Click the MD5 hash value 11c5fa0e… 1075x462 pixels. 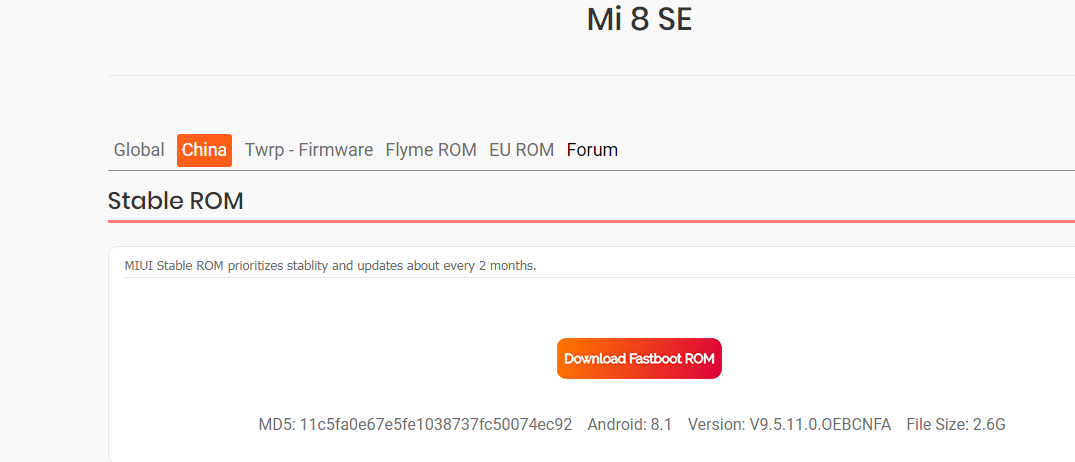(x=436, y=425)
